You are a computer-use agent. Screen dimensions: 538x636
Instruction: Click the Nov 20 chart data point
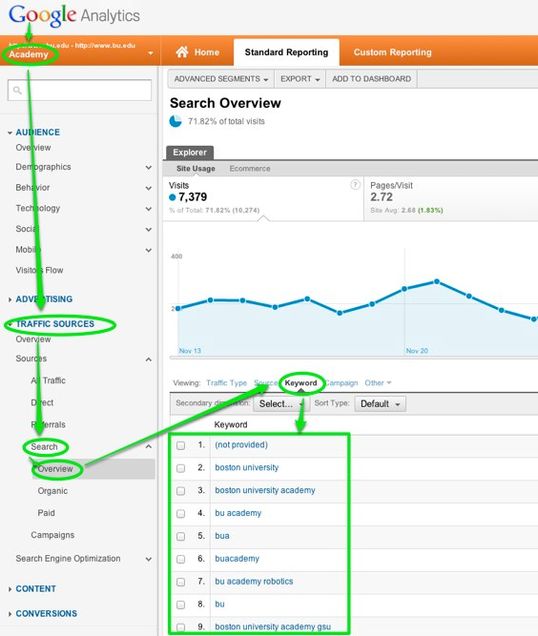[x=404, y=289]
